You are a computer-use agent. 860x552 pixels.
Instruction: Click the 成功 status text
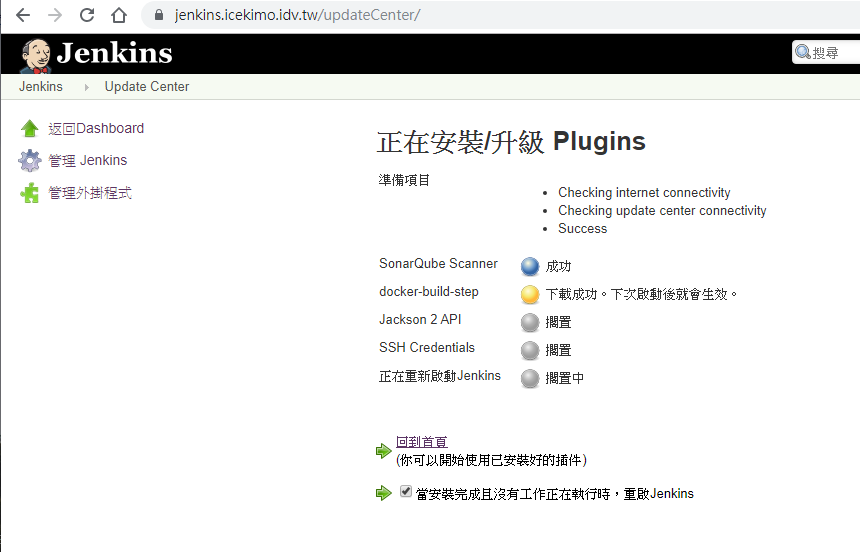[558, 267]
